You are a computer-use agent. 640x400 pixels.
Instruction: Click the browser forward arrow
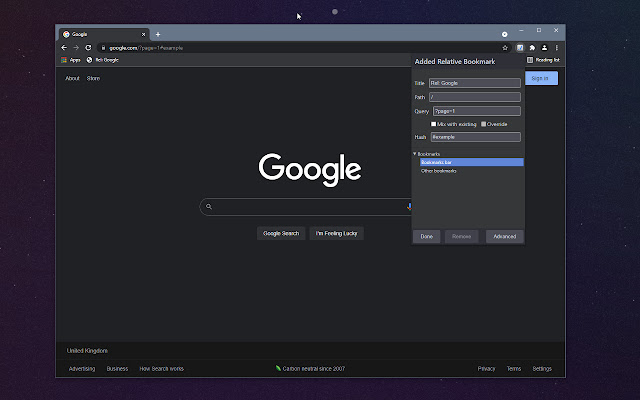pos(76,48)
